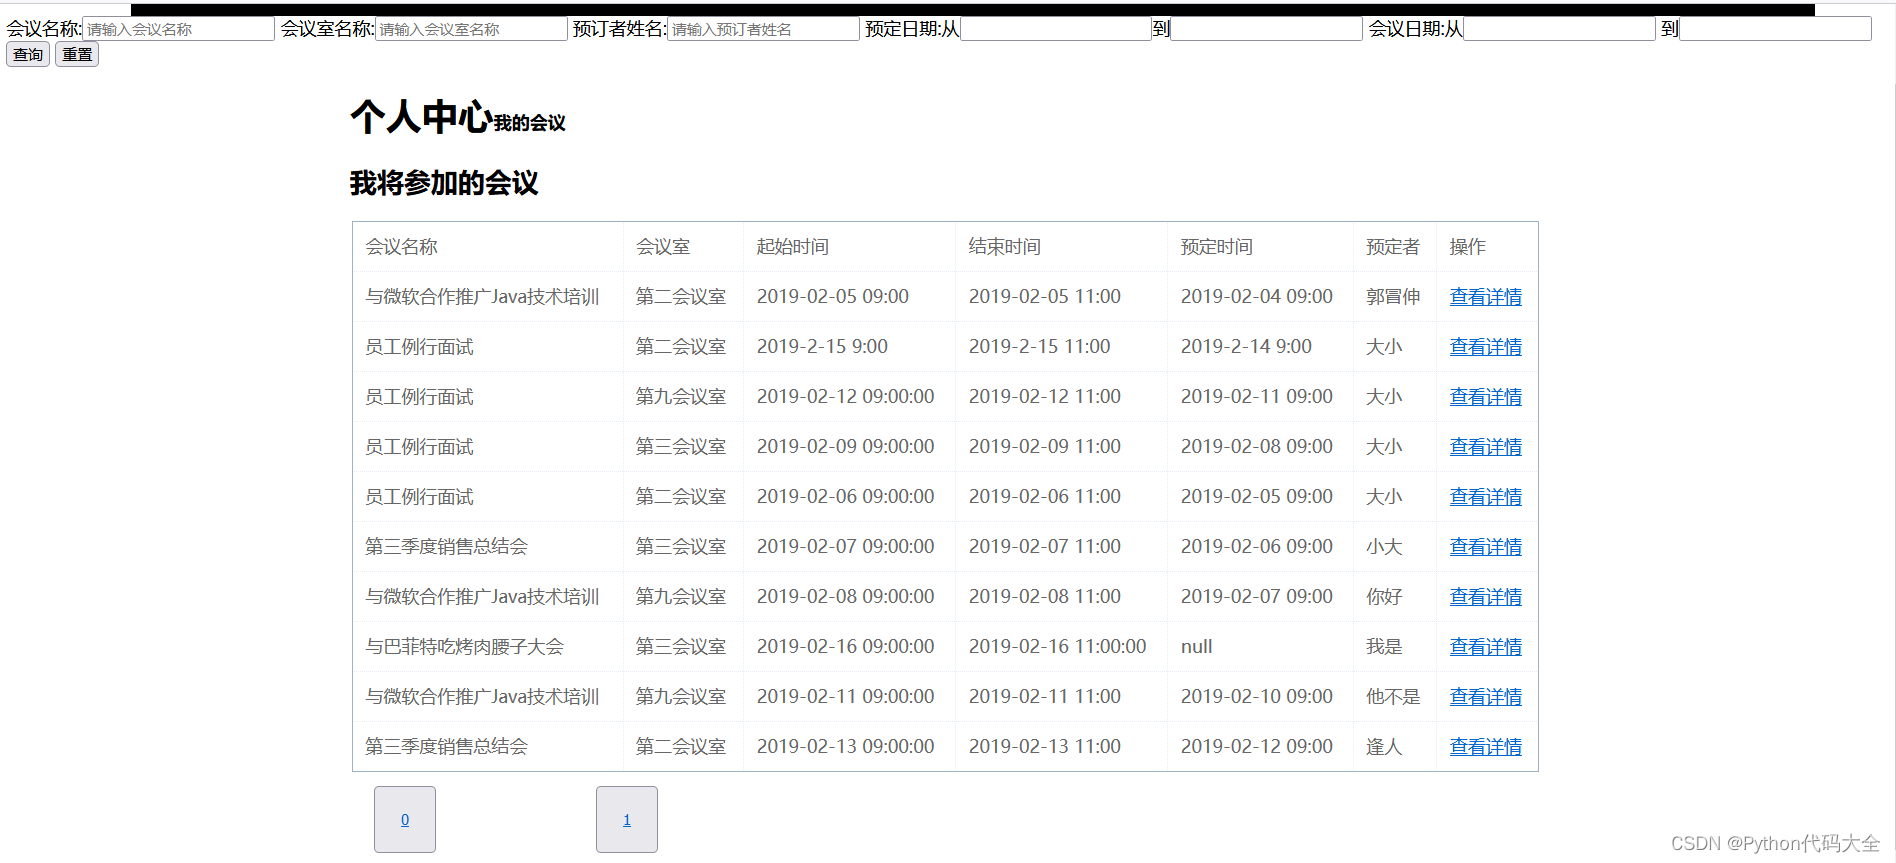
Task: Click the 会议日期 end date field
Action: click(x=1775, y=29)
